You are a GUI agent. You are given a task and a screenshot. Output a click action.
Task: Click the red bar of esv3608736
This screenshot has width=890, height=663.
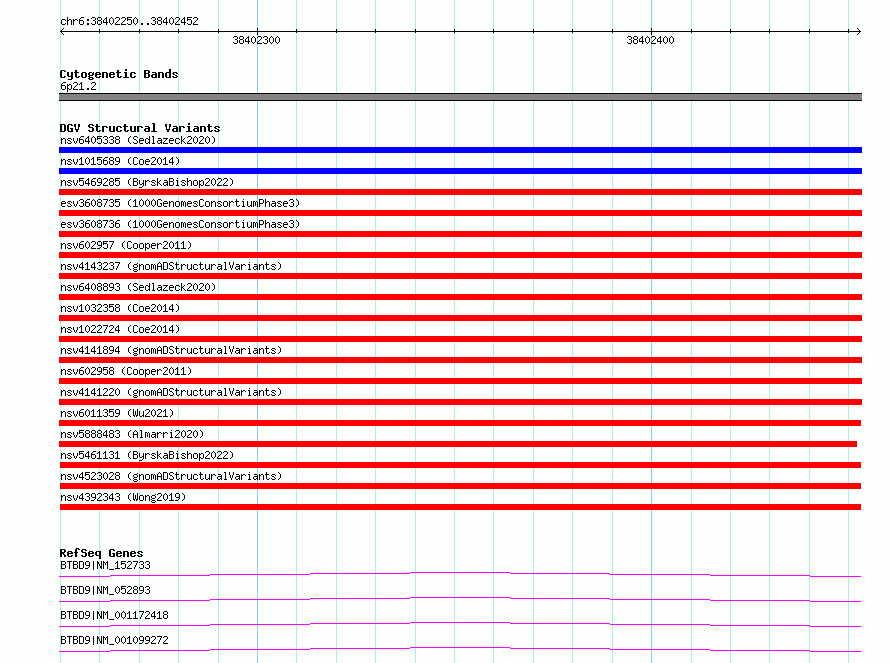[460, 234]
